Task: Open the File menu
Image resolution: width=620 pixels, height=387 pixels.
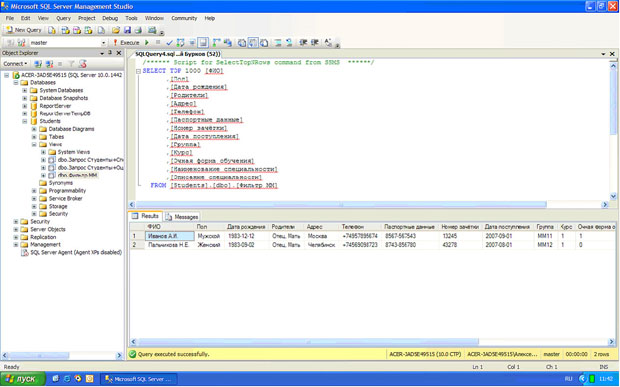Action: pos(9,18)
